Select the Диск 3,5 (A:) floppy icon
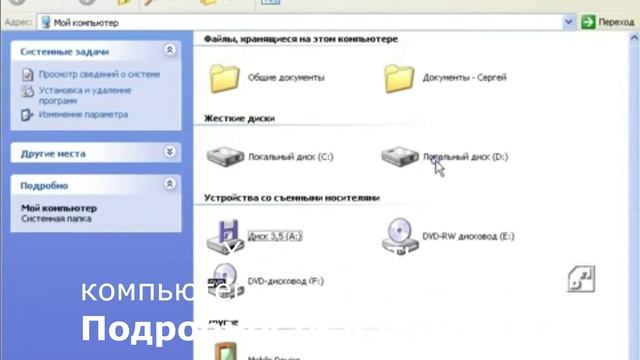Screen dimensions: 640x360 point(225,237)
